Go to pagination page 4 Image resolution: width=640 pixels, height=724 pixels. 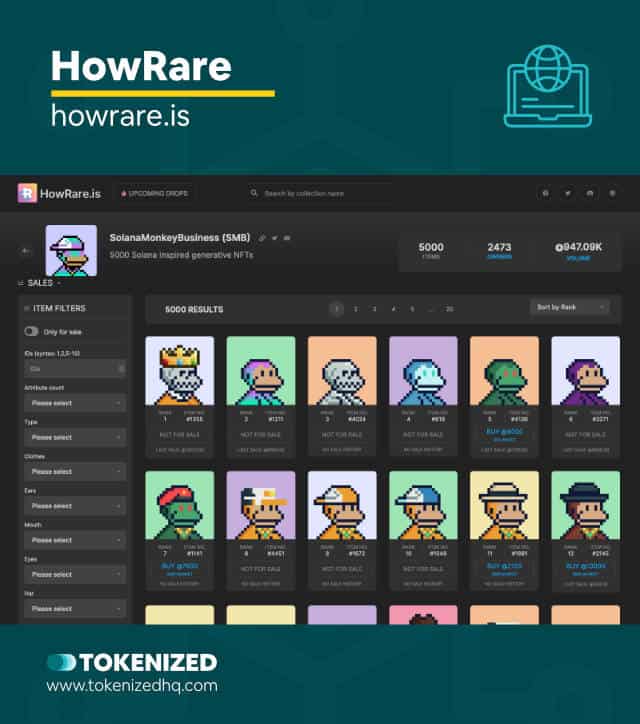point(393,309)
